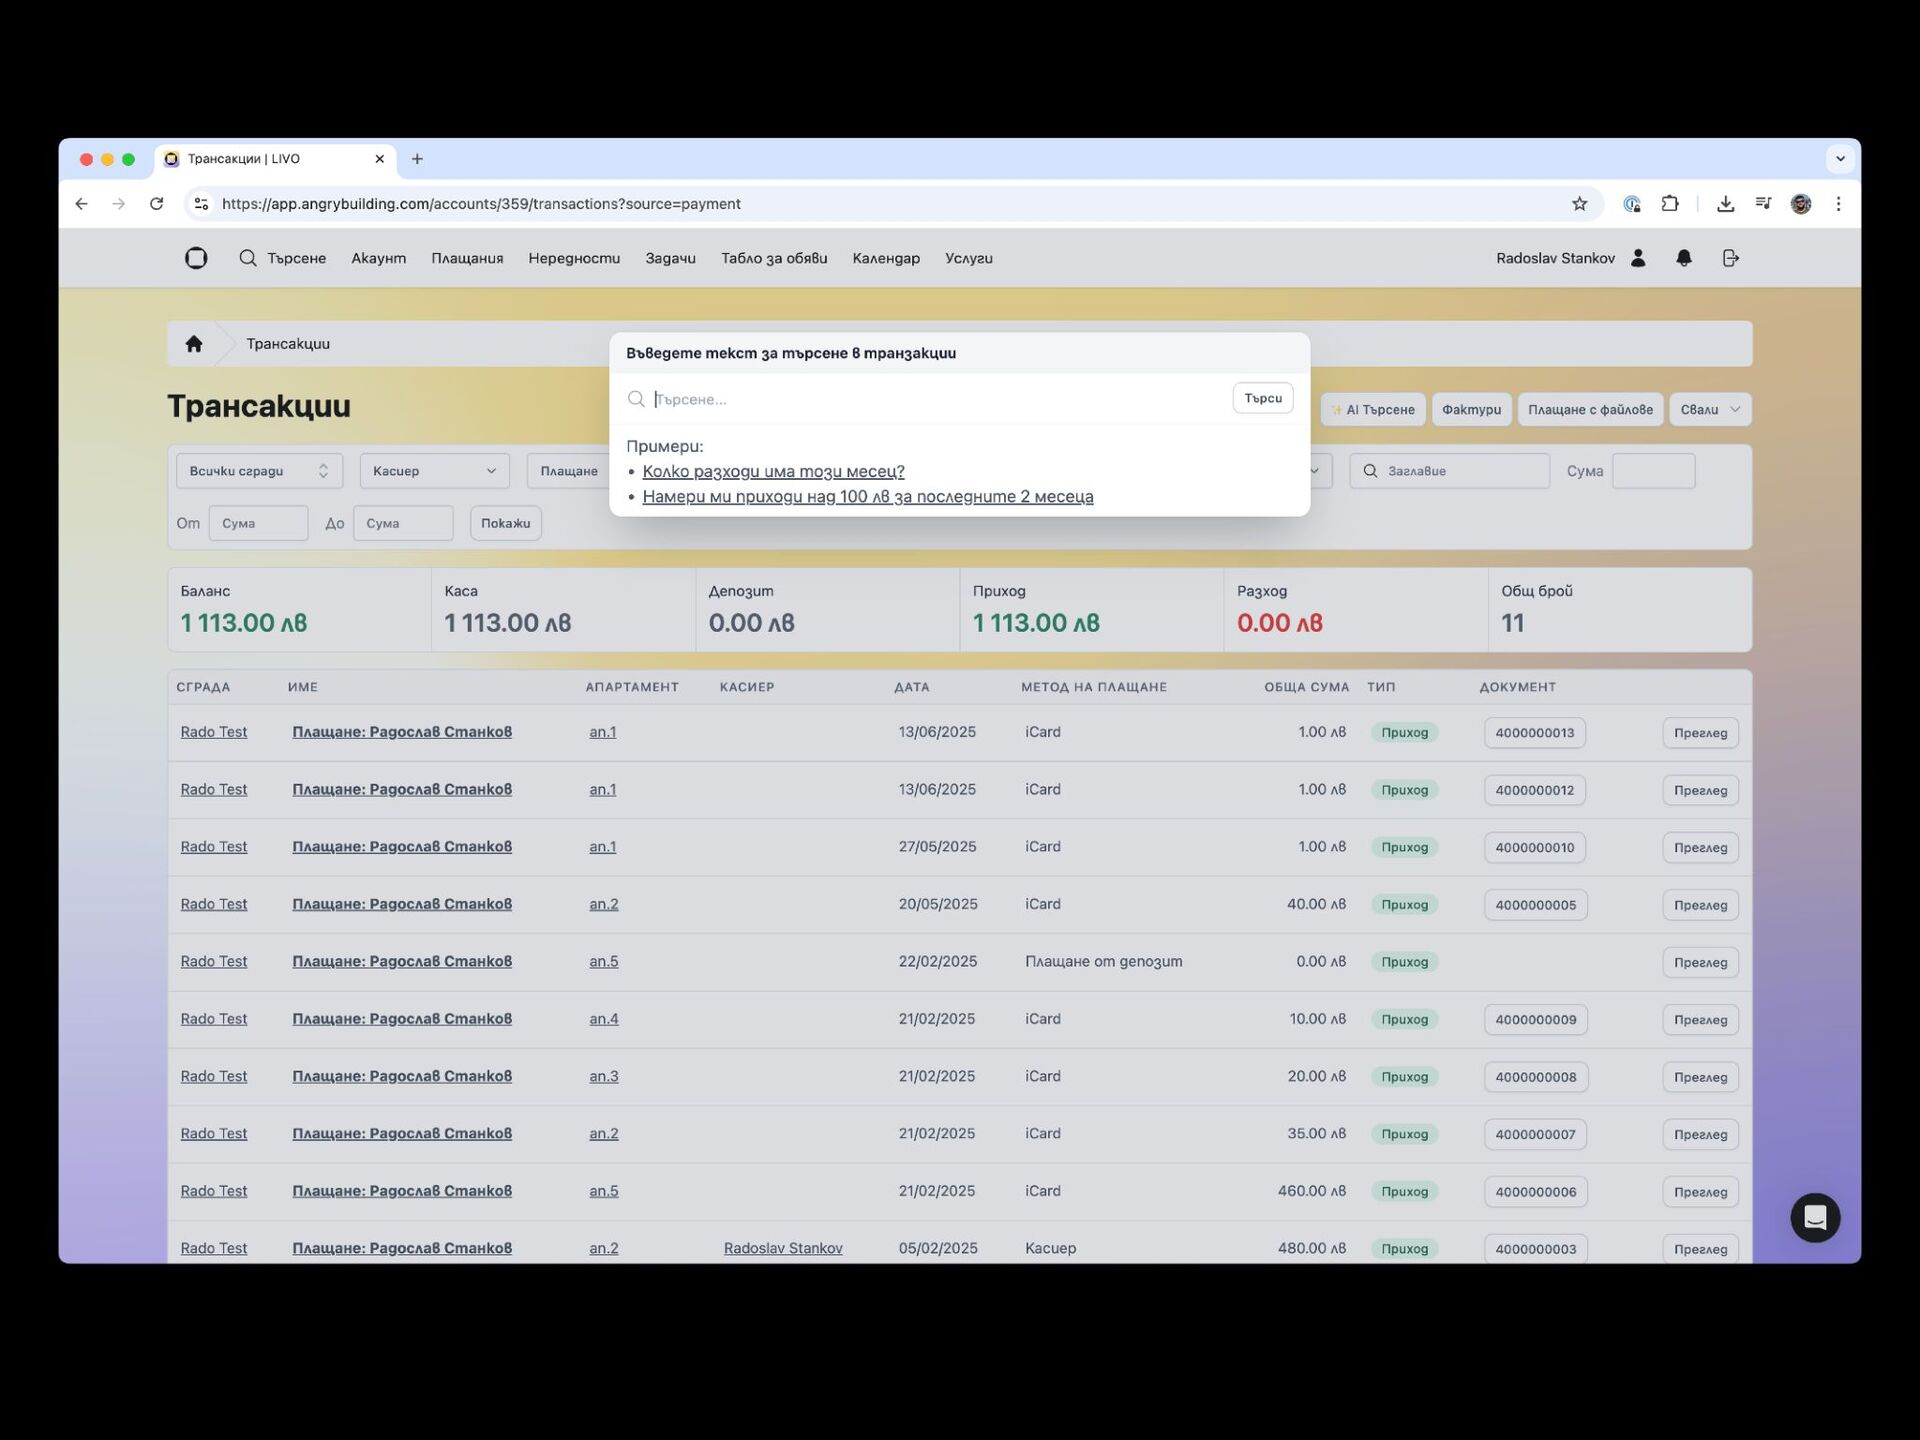Click the Търси search button
This screenshot has height=1440, width=1920.
pos(1263,398)
